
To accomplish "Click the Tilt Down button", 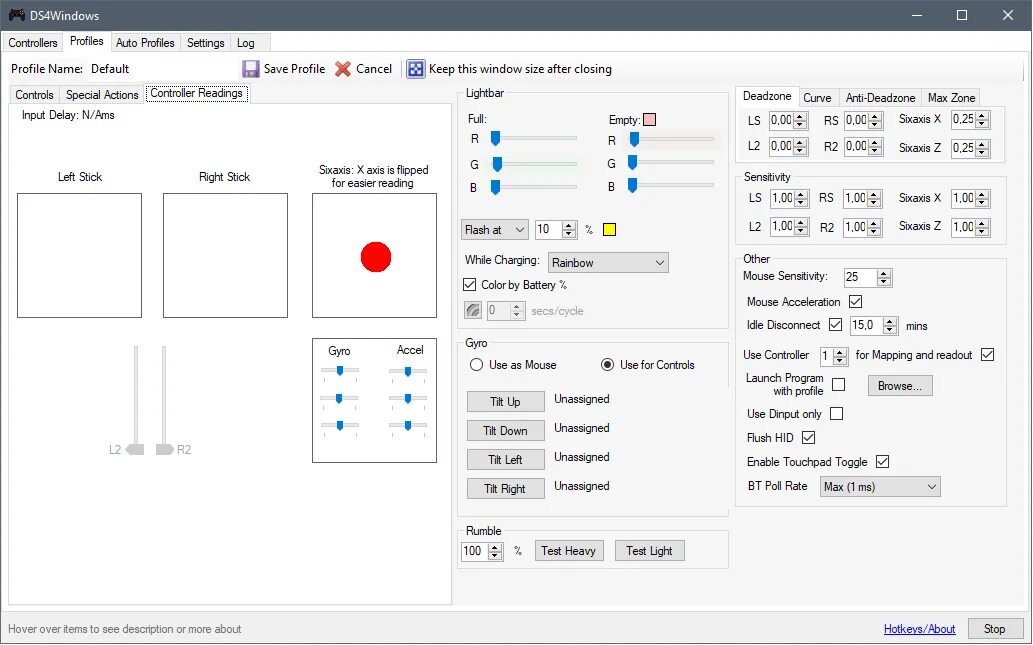I will [505, 430].
